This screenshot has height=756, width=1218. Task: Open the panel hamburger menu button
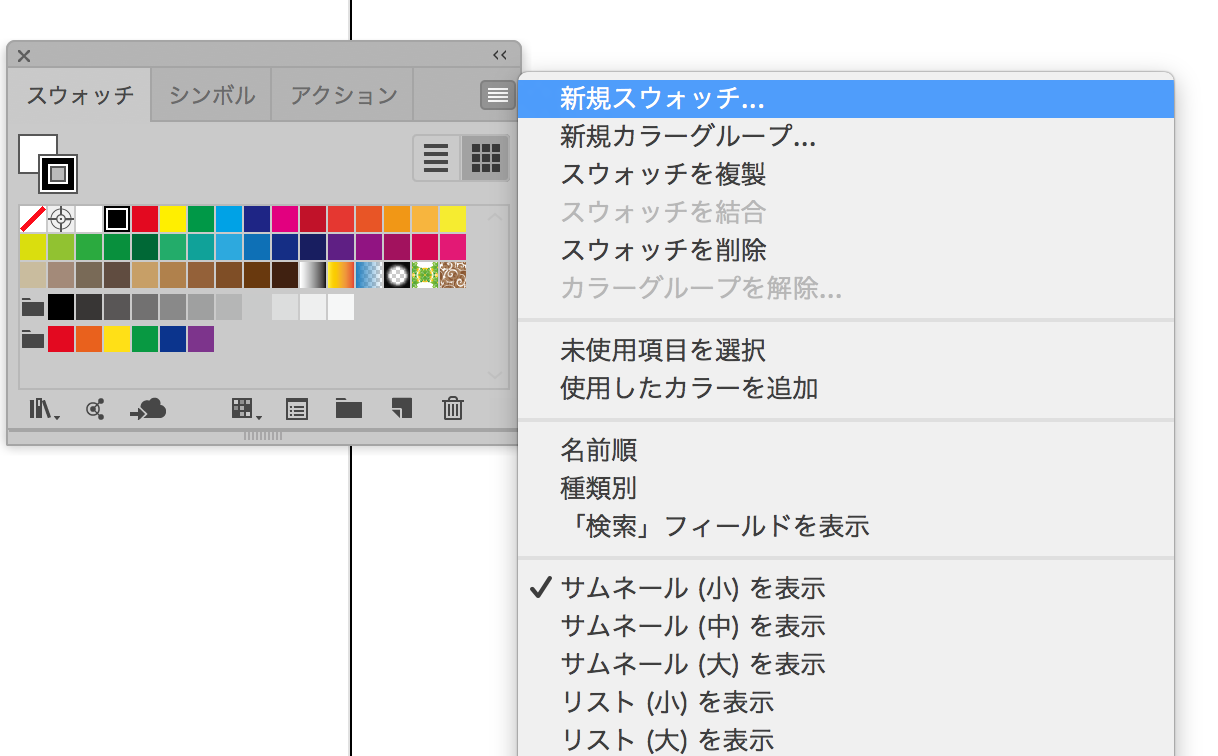click(497, 95)
